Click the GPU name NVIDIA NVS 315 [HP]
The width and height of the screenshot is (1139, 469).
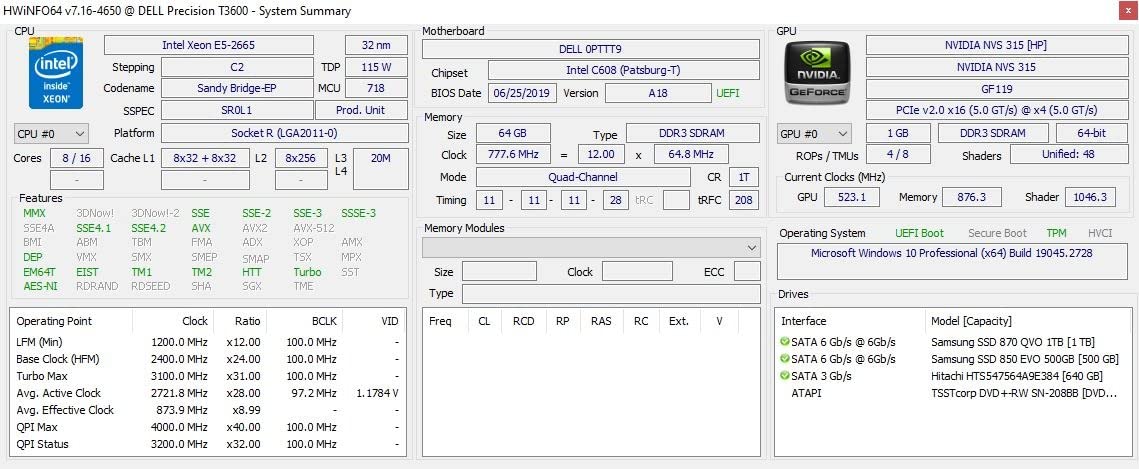(995, 45)
